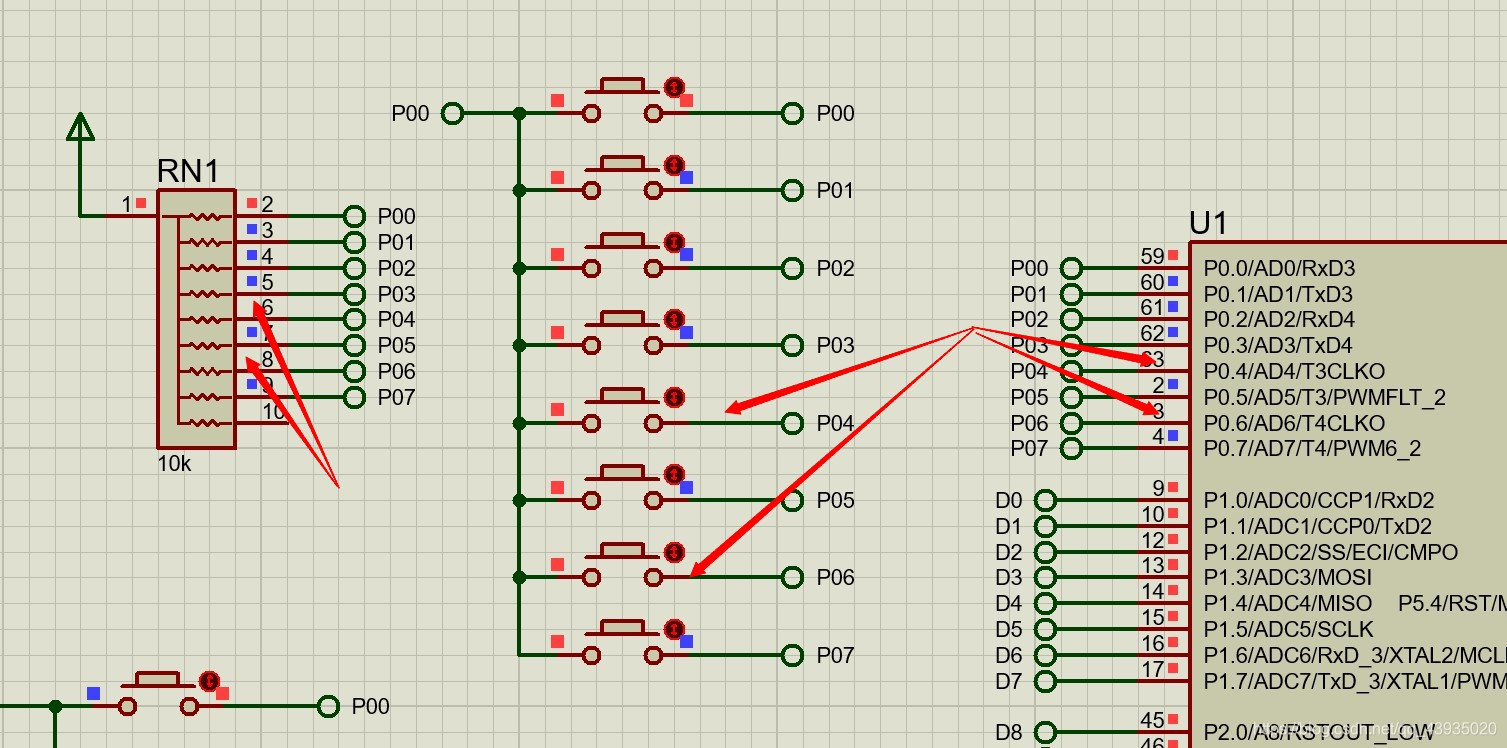Toggle the latch dot on the bottom-left push button
This screenshot has height=748, width=1507.
coord(209,681)
